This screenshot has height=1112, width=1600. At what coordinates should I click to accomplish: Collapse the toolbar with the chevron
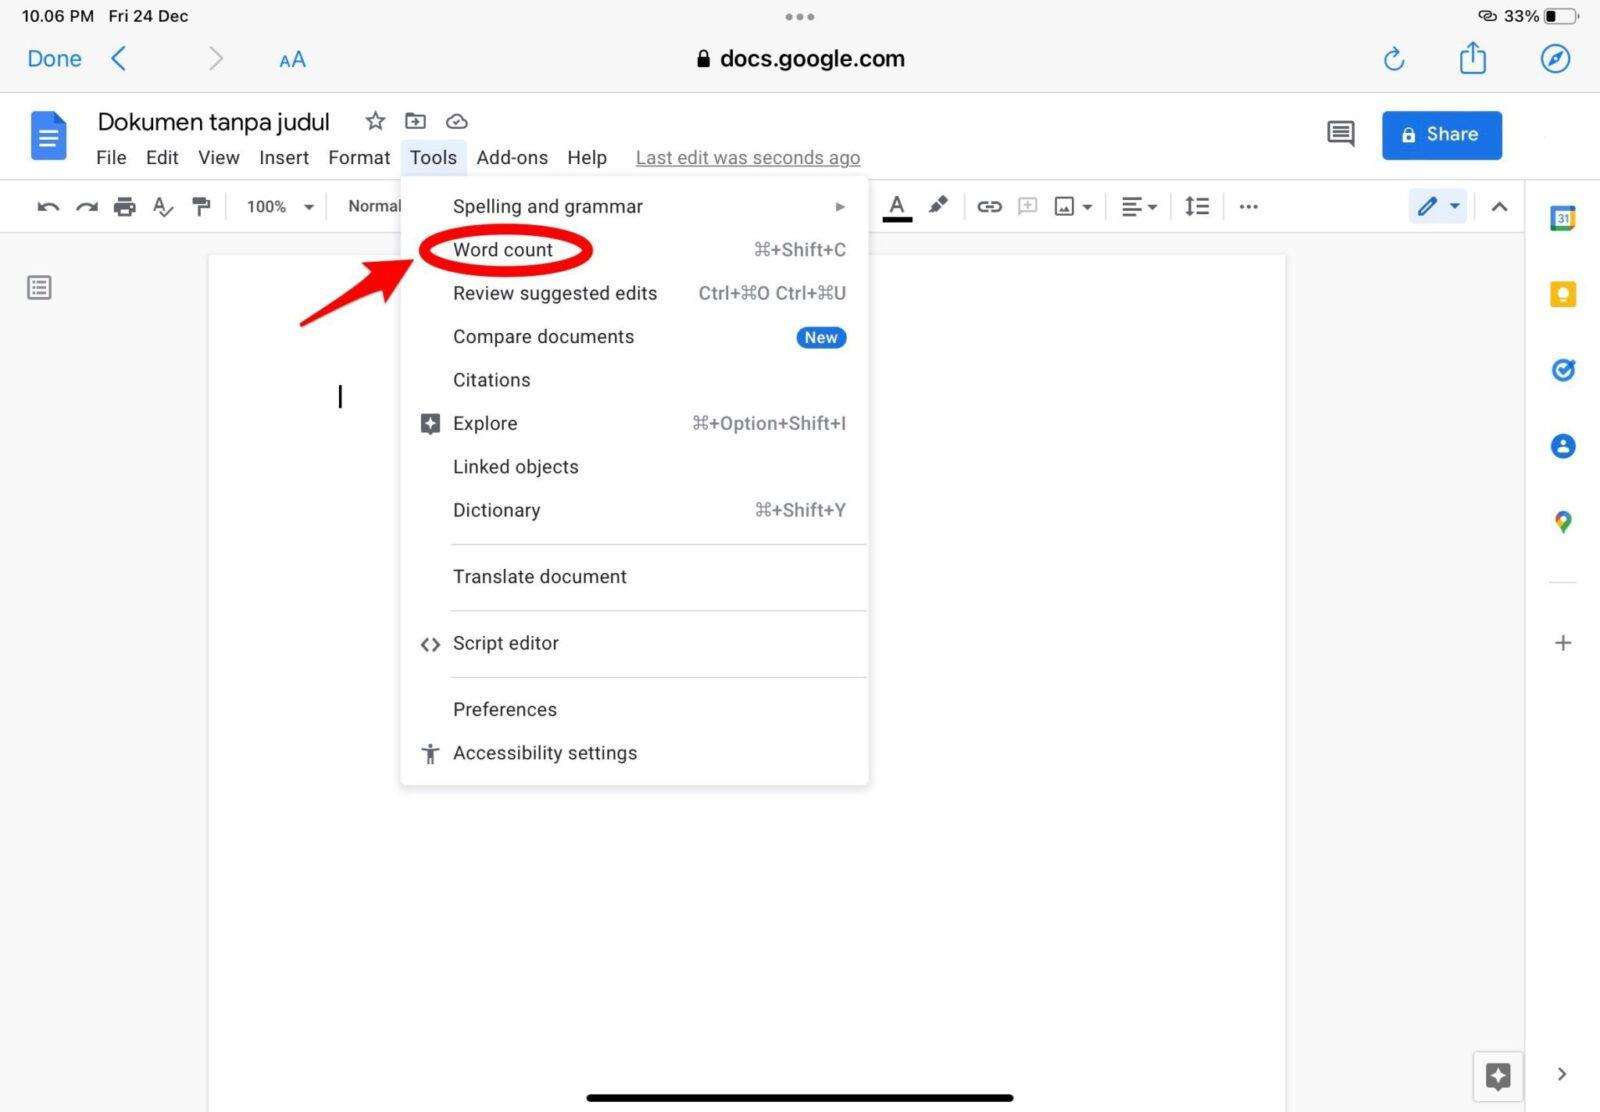(1500, 206)
